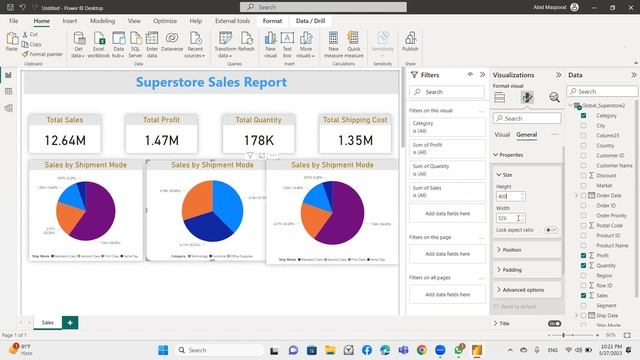Open the Data / Drill ribbon tab

310,21
